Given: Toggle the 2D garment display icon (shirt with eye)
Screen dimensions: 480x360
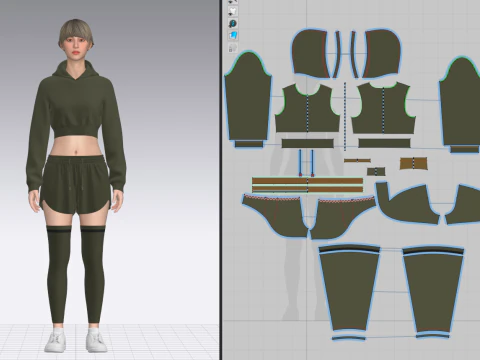Looking at the screenshot, I should click(233, 11).
